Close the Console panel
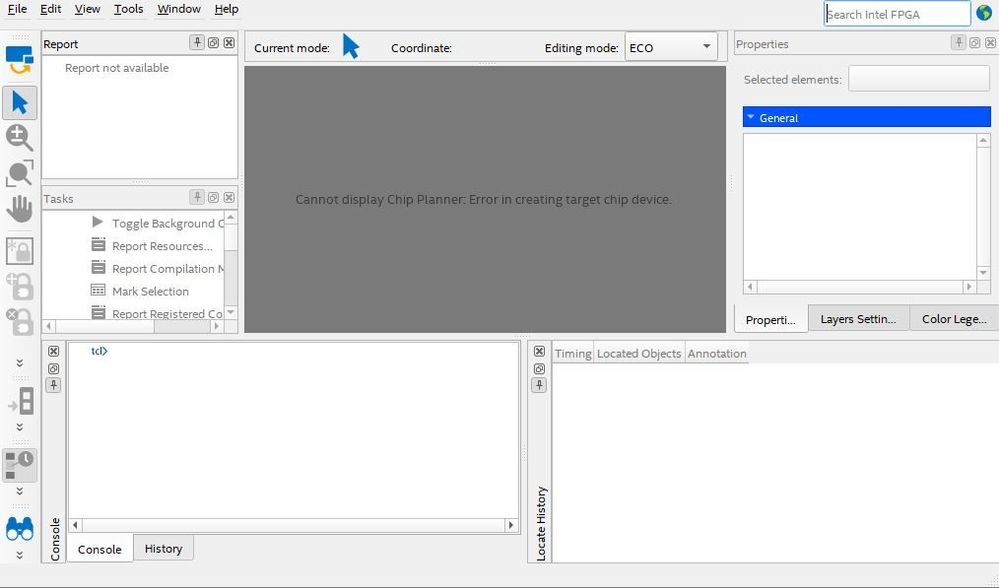Viewport: 999px width, 588px height. (x=54, y=352)
